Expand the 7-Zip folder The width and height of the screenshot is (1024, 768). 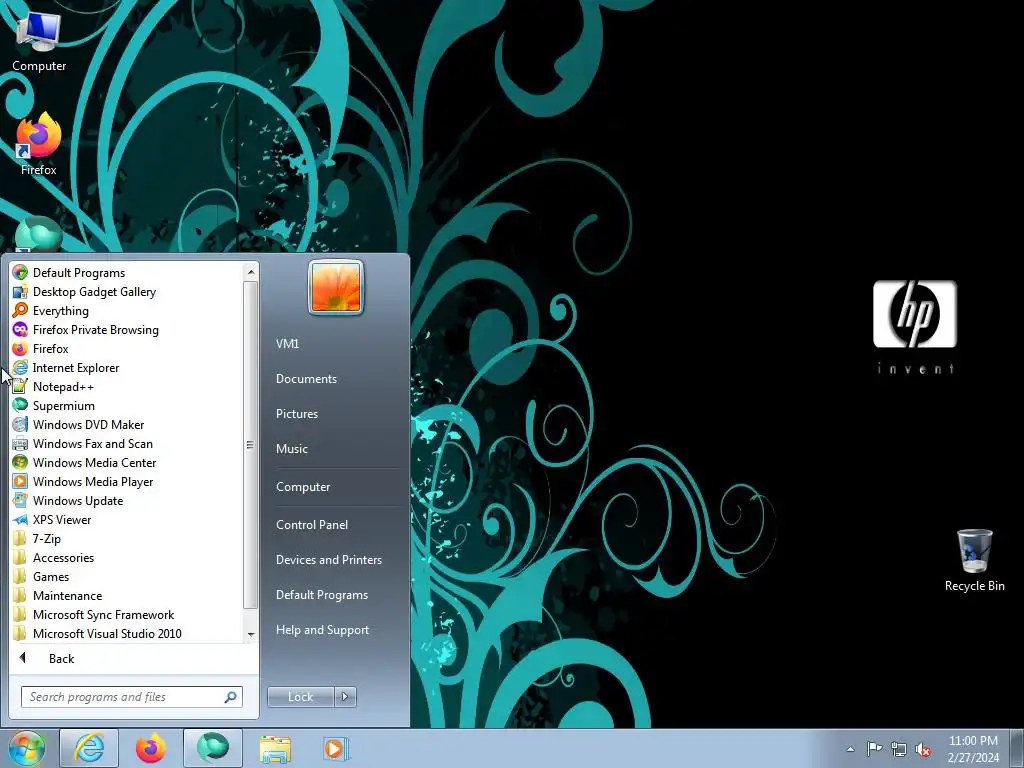[127, 538]
